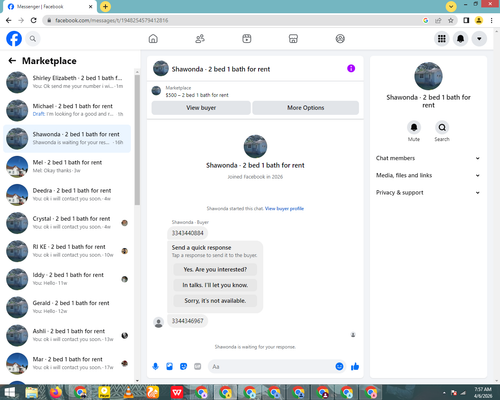Screen dimensions: 500x400
Task: Click the address bar URL
Action: click(111, 20)
